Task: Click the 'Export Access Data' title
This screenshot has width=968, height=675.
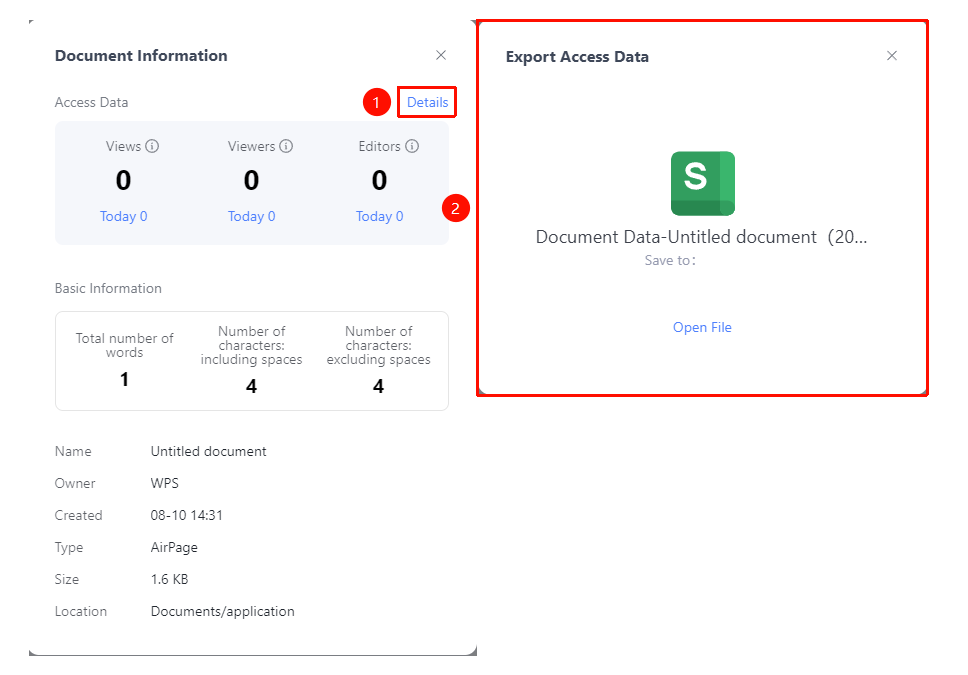Action: point(577,57)
